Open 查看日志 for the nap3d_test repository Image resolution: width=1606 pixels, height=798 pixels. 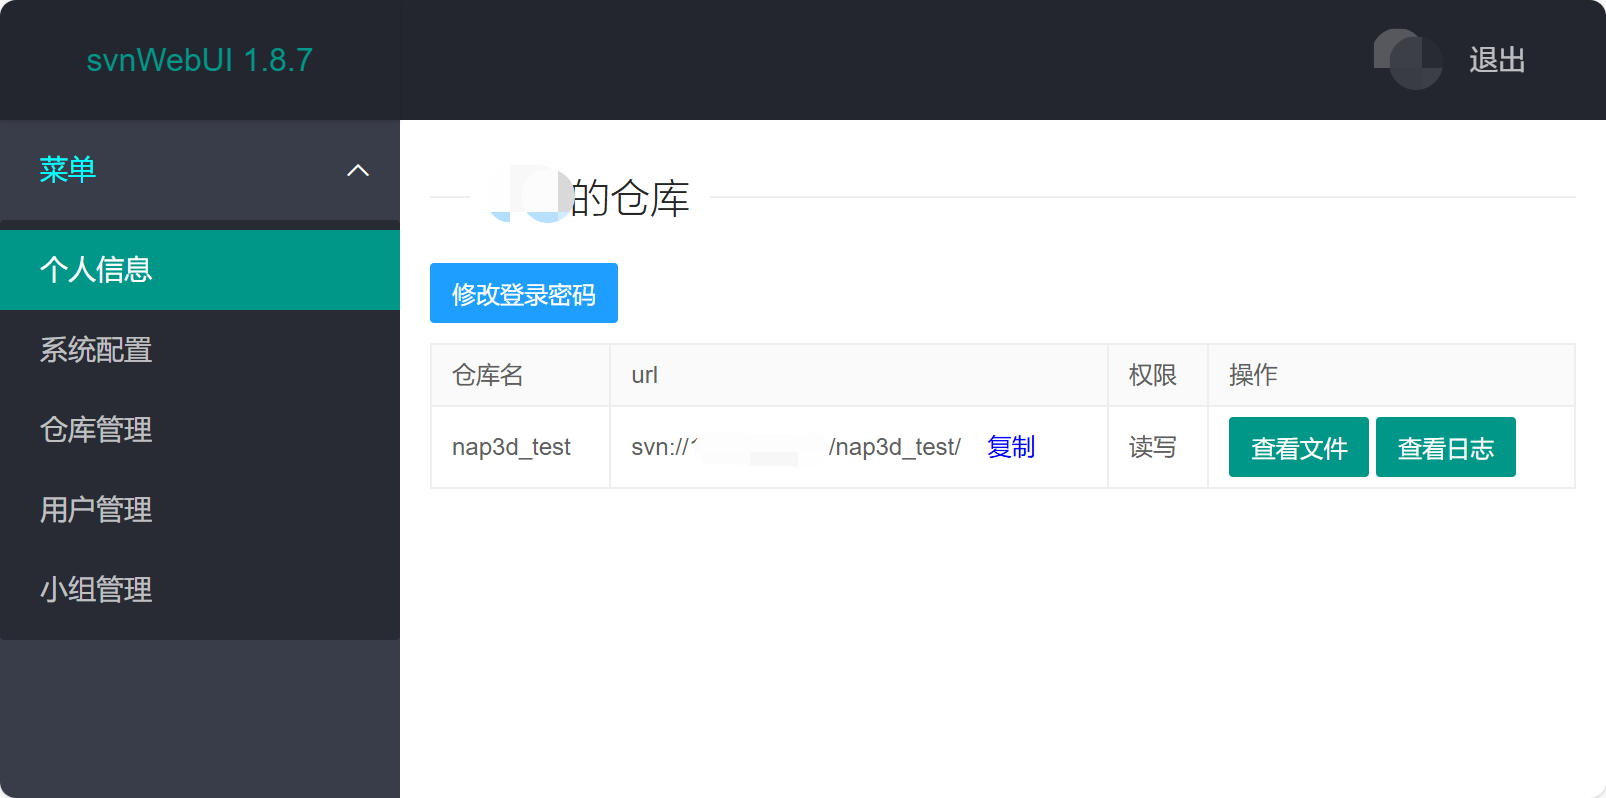[x=1445, y=448]
